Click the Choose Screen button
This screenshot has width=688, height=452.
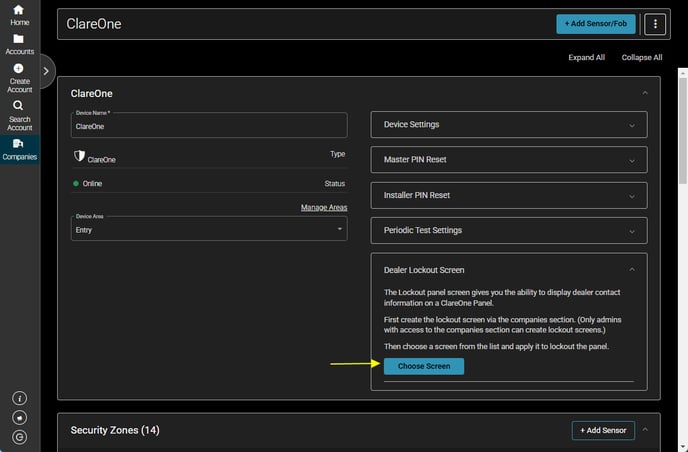click(424, 366)
